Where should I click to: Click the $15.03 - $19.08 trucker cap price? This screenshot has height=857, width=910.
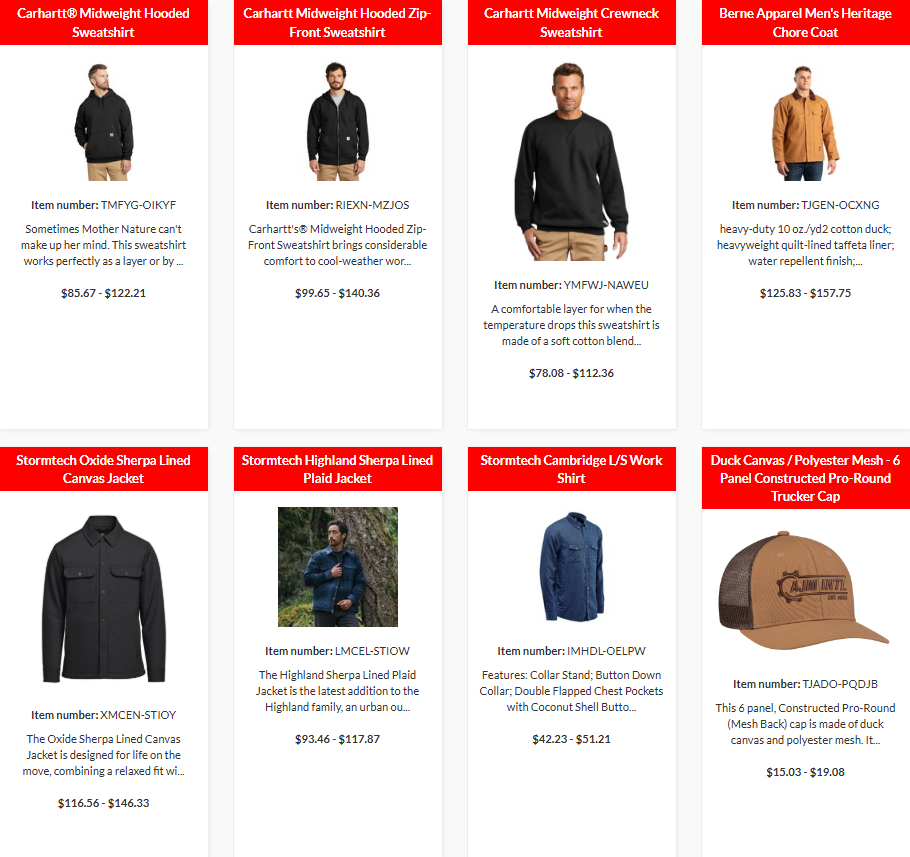point(806,772)
